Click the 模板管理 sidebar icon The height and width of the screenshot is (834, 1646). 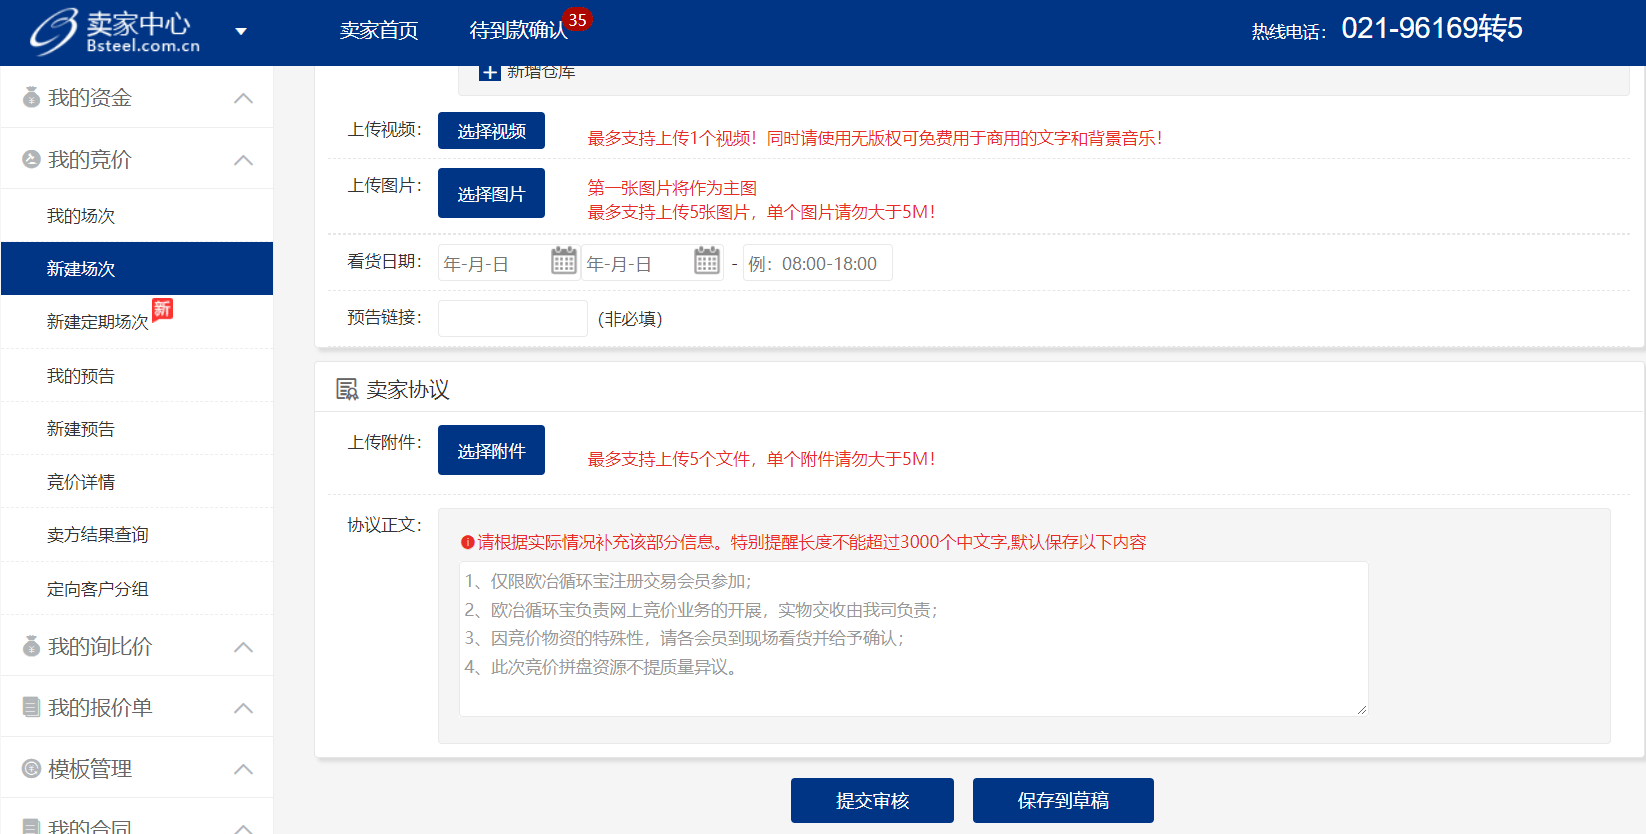pos(32,769)
